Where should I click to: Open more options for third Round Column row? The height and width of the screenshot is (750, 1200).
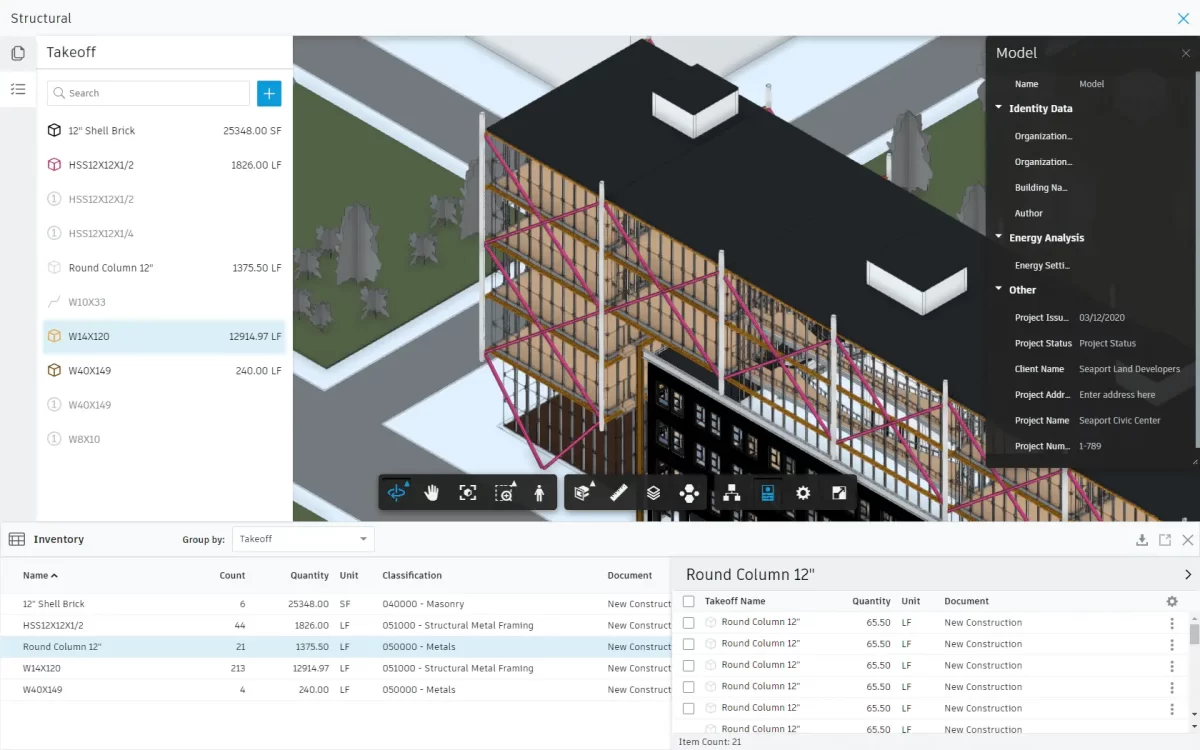(1172, 665)
